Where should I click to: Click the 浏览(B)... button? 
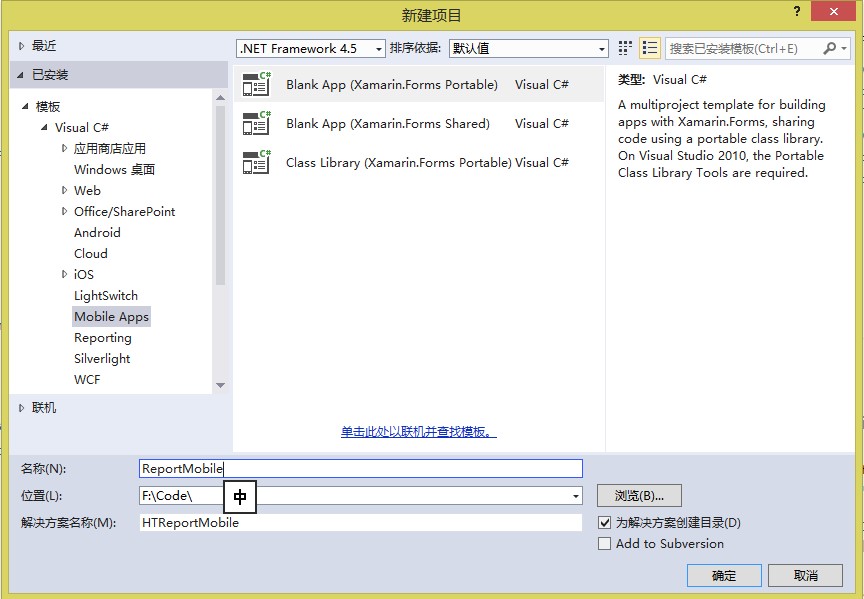tap(639, 496)
